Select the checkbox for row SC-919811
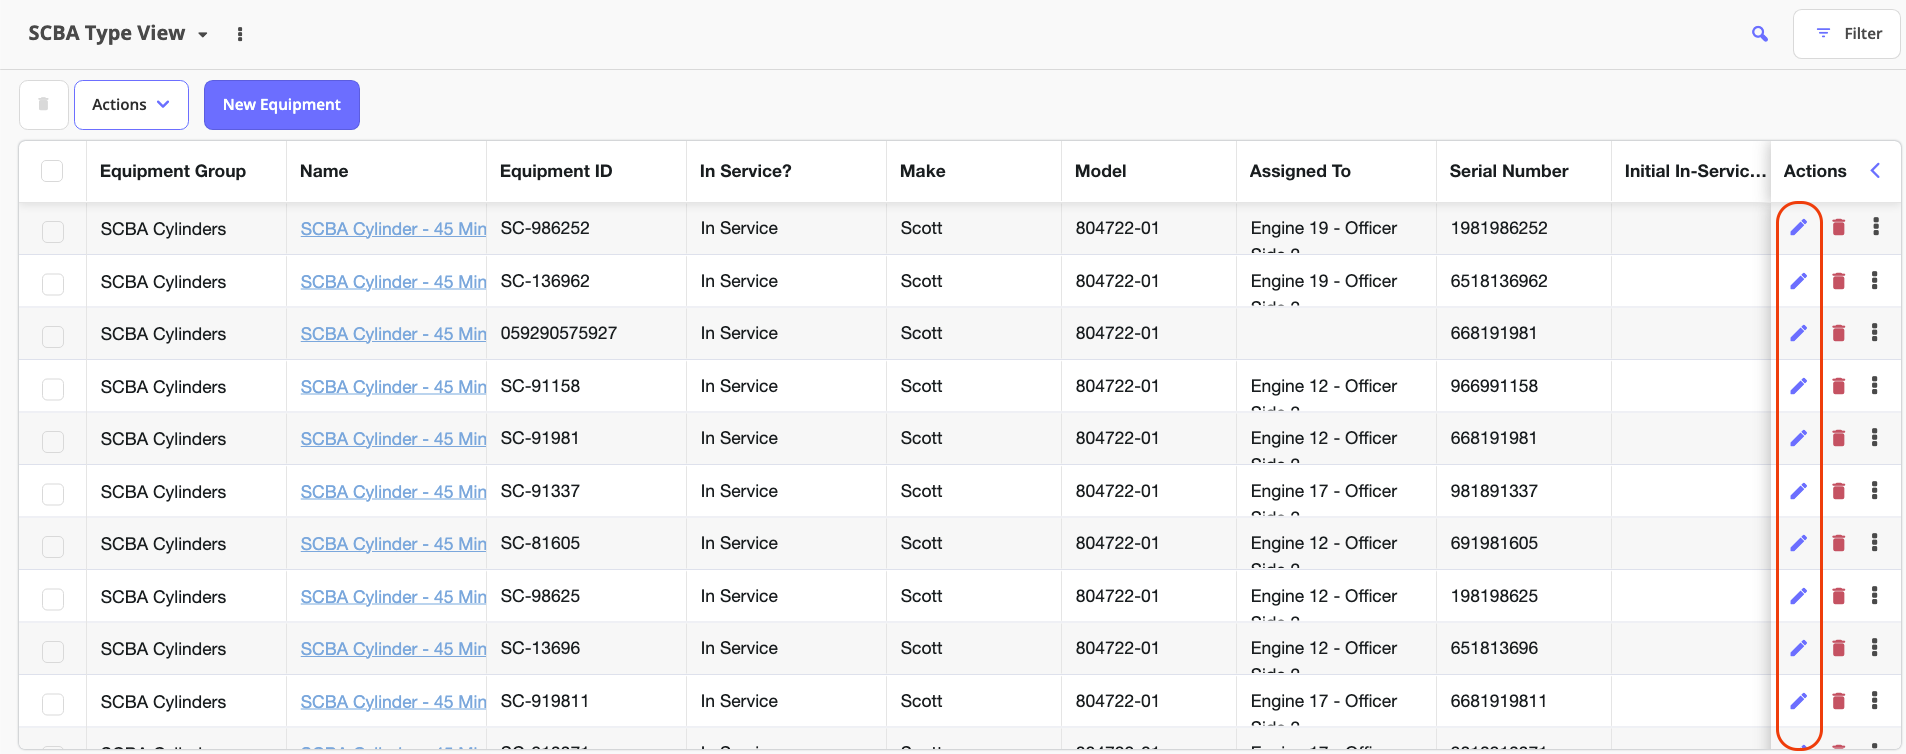 [x=53, y=704]
